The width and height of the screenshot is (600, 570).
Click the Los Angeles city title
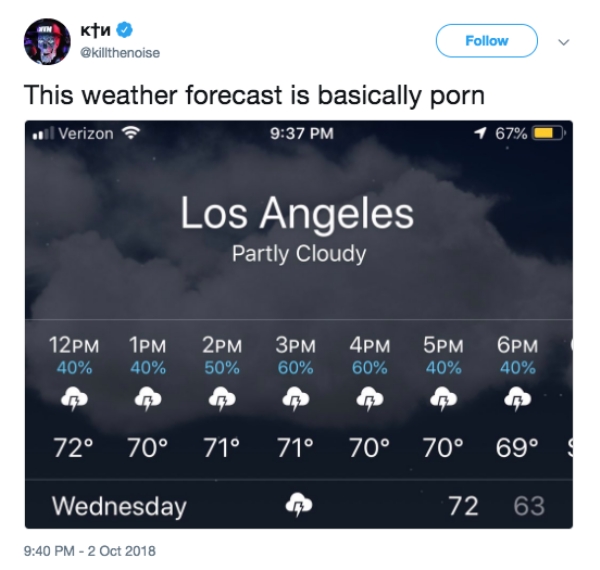pos(297,213)
